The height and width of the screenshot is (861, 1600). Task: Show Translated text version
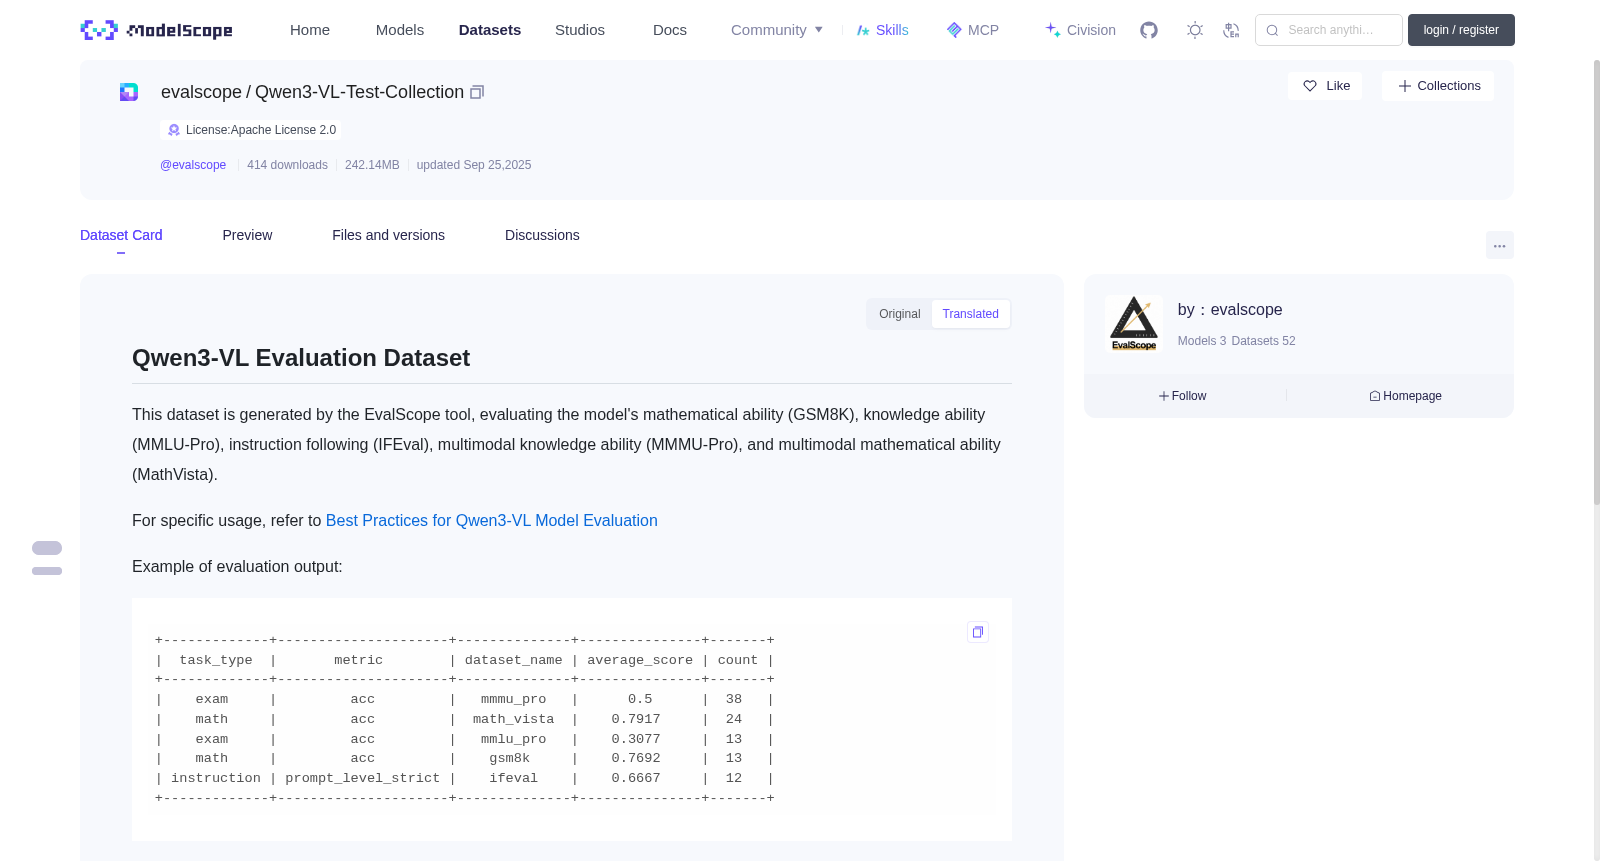[x=970, y=314]
